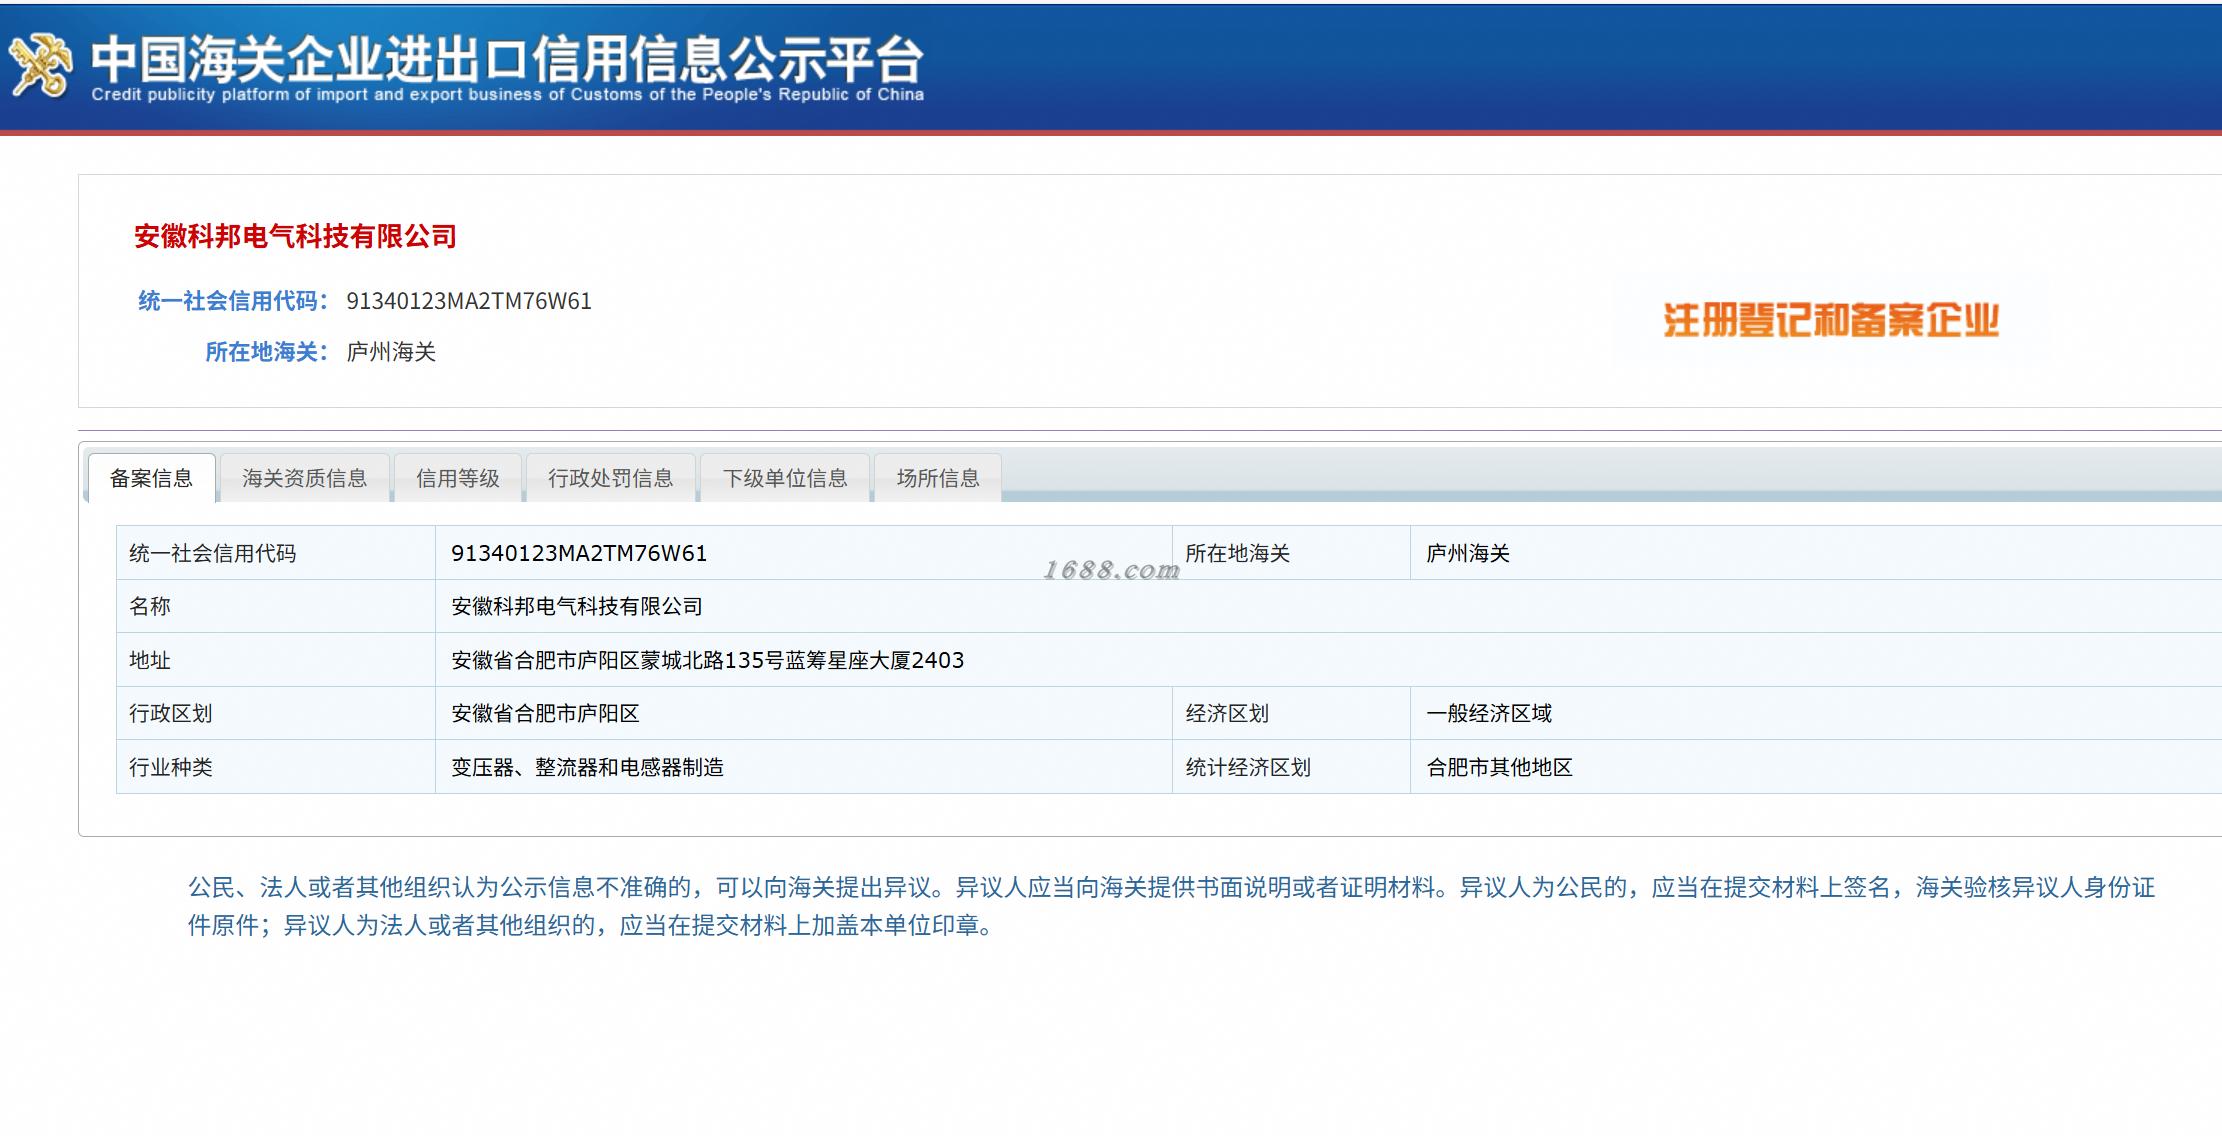Click the 庐州海关 value in the table

click(x=1467, y=553)
